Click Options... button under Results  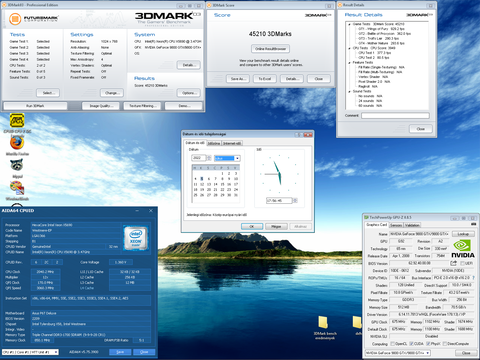189,93
